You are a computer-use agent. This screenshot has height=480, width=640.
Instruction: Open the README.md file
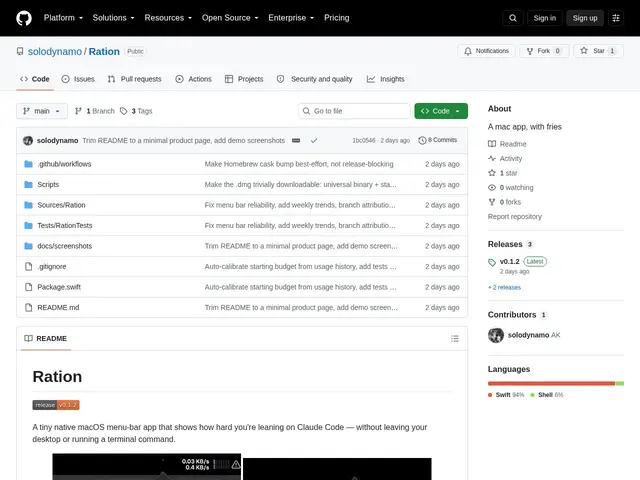click(x=58, y=307)
